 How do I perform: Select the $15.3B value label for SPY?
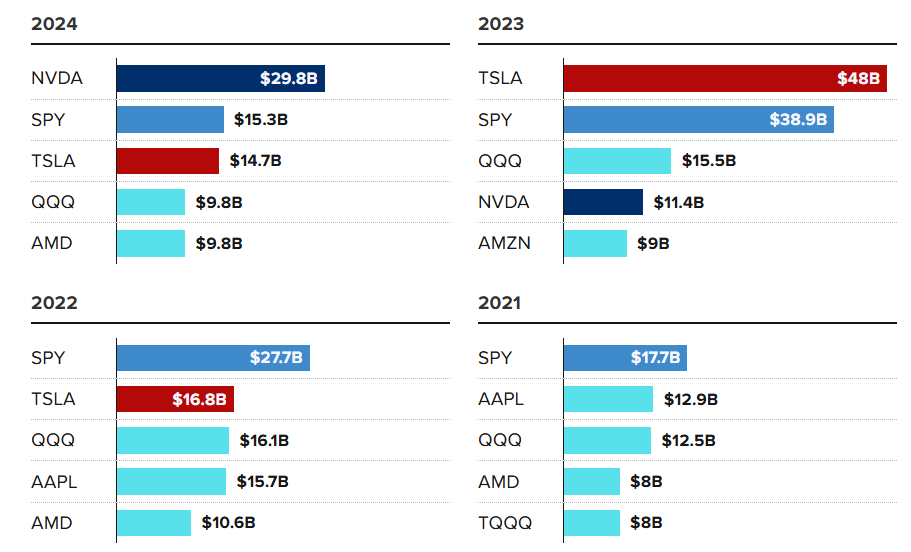click(x=261, y=120)
